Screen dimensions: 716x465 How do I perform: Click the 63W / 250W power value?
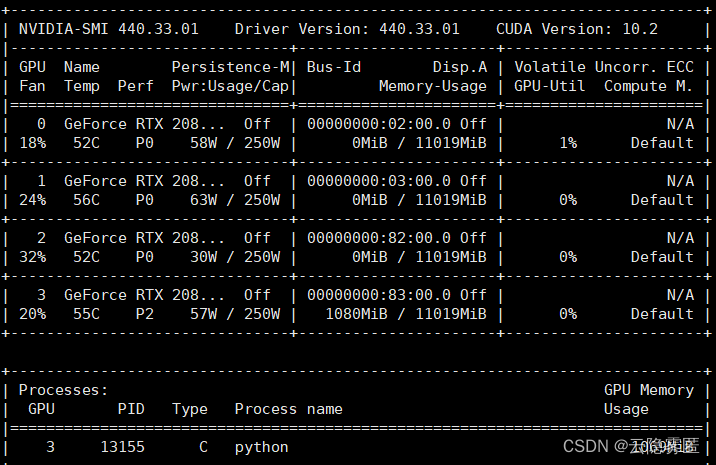click(235, 201)
